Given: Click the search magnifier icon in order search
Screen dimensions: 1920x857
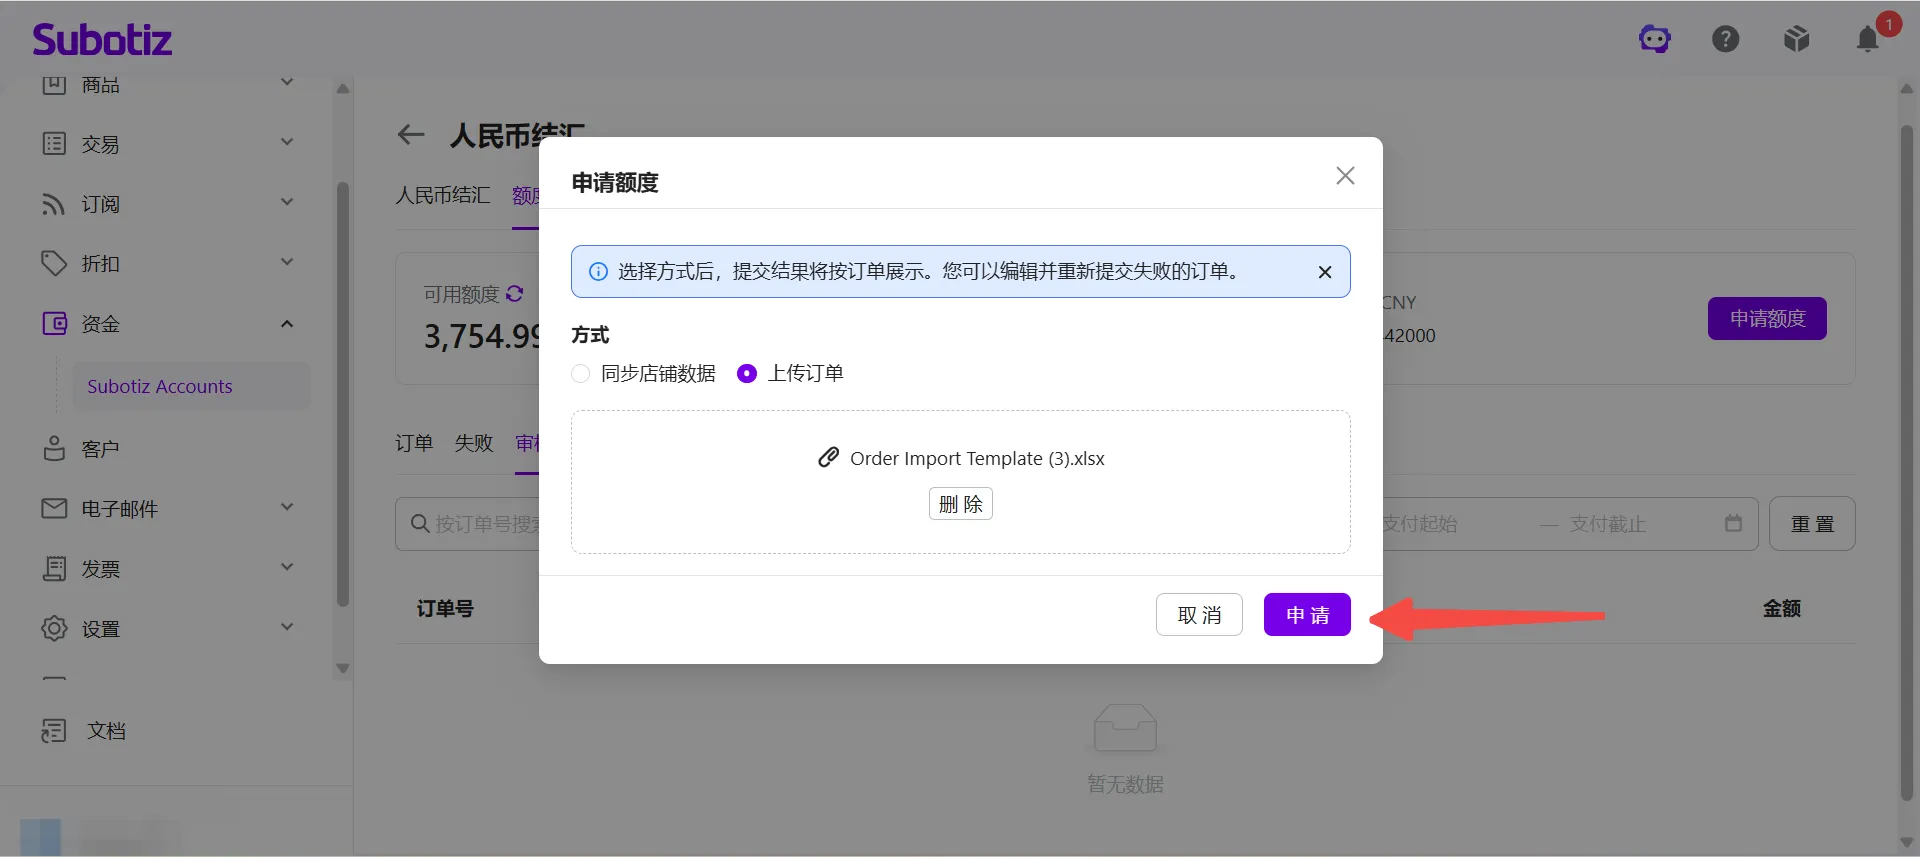Looking at the screenshot, I should (x=420, y=523).
